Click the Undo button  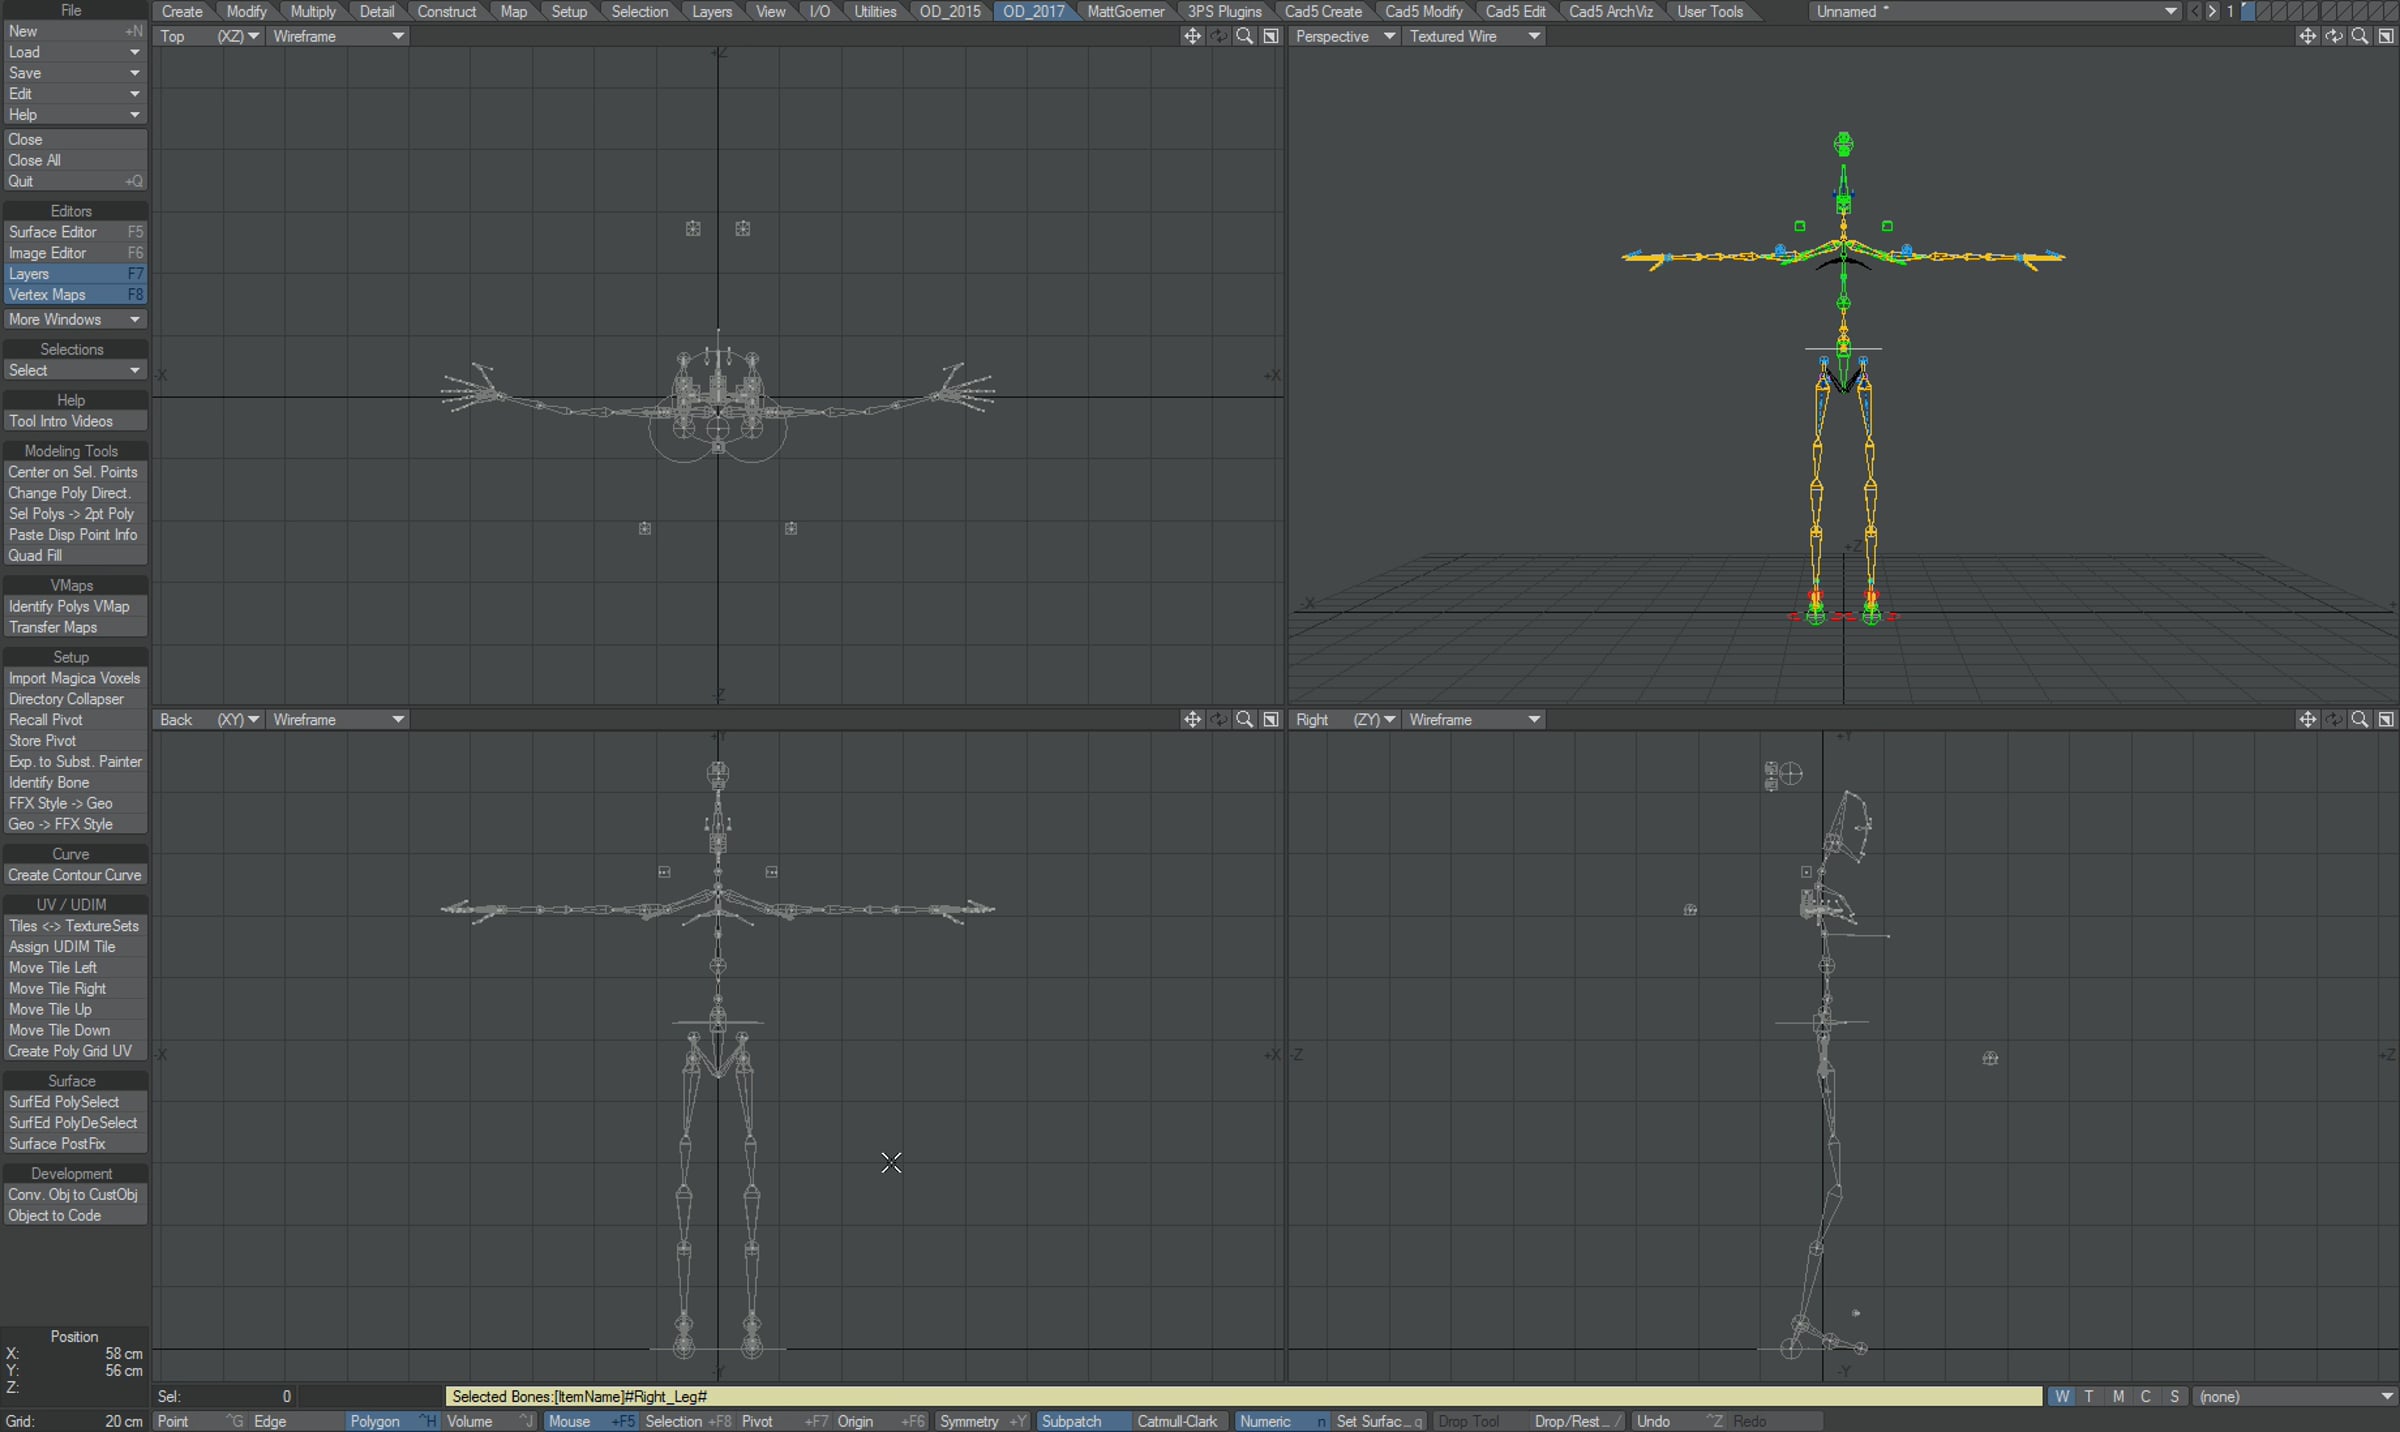(x=1653, y=1422)
